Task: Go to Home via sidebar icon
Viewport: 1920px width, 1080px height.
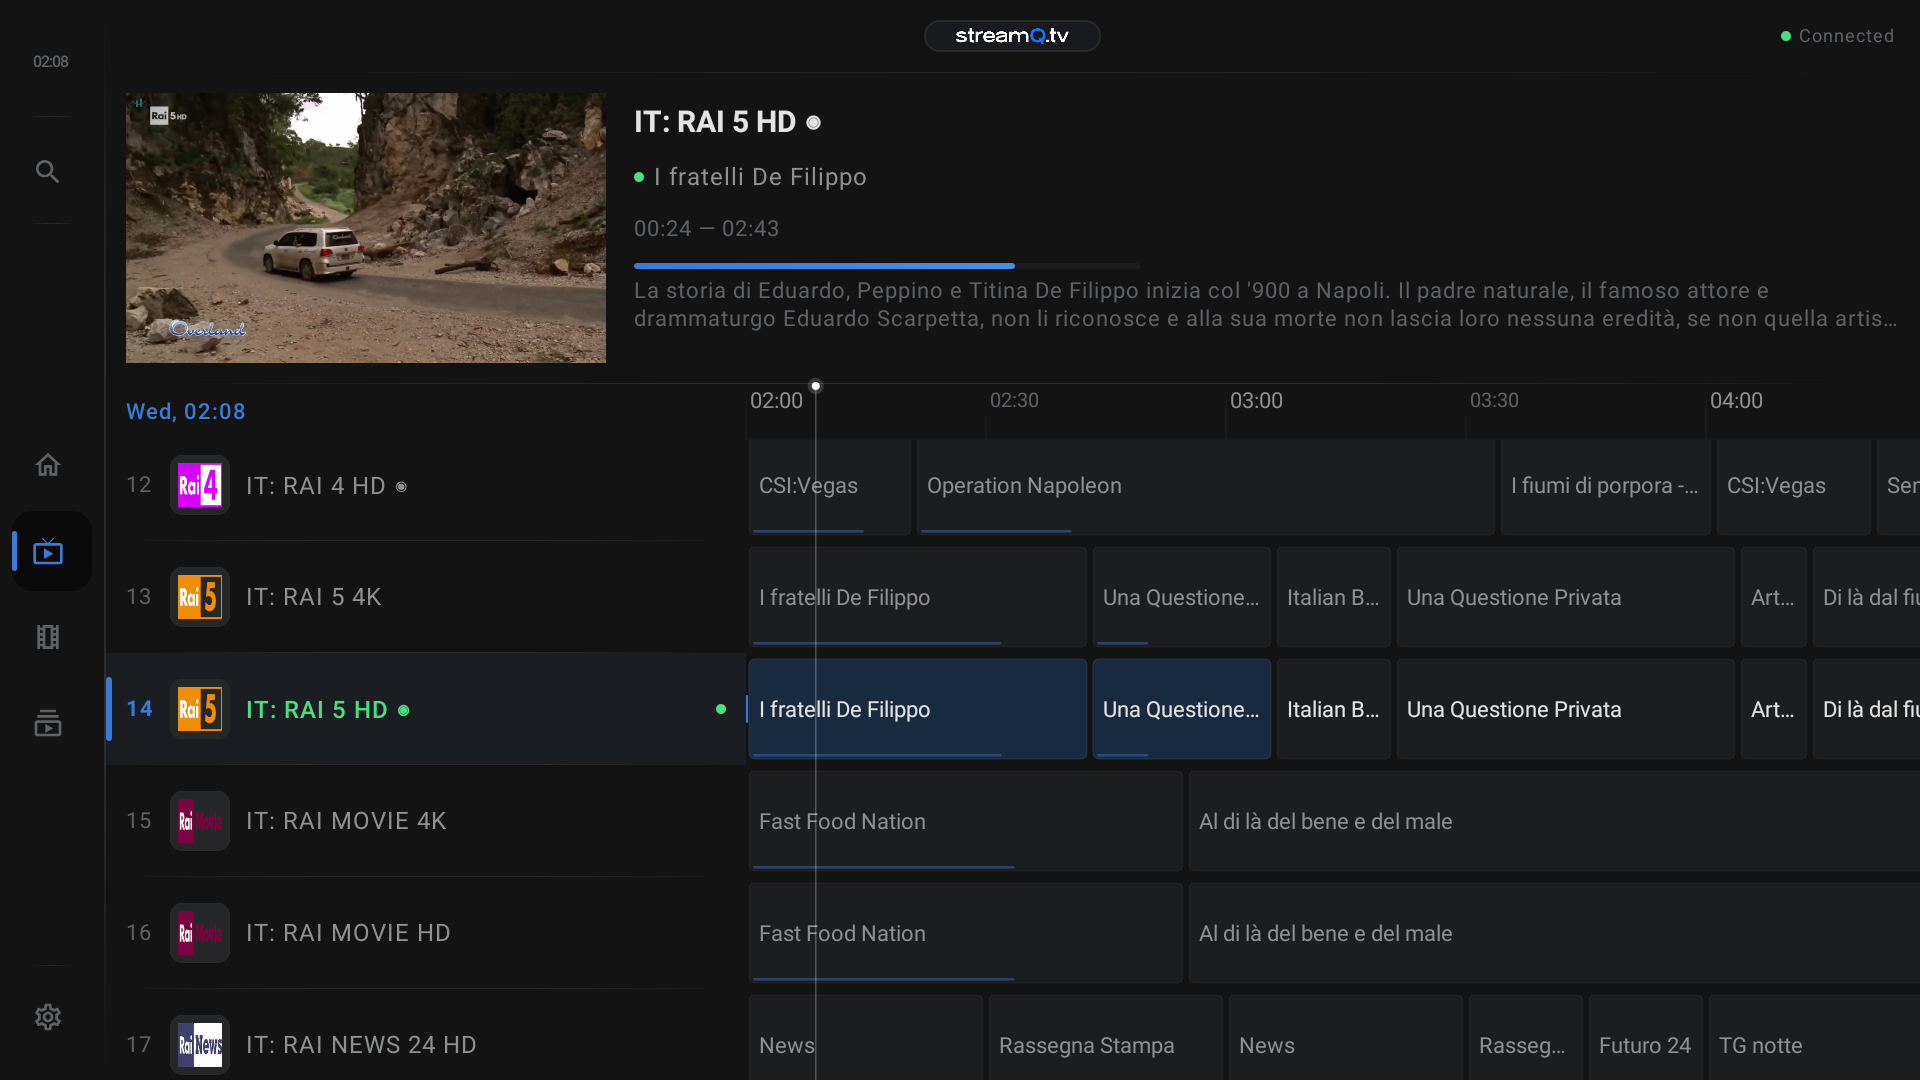Action: 47,465
